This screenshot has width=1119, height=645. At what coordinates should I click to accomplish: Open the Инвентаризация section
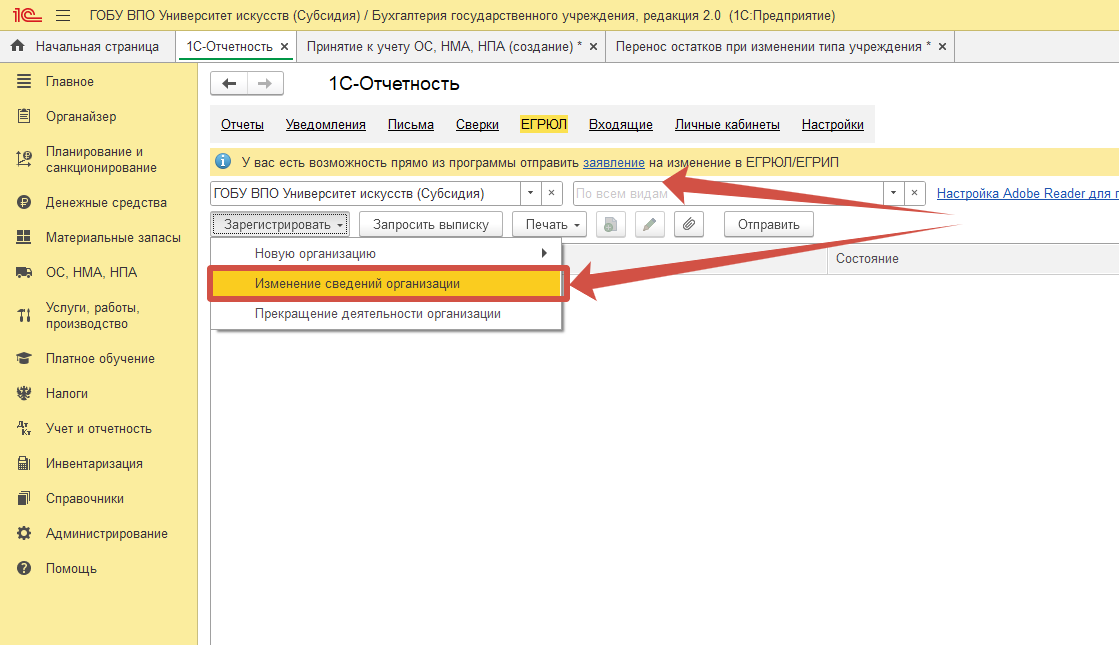(x=94, y=464)
